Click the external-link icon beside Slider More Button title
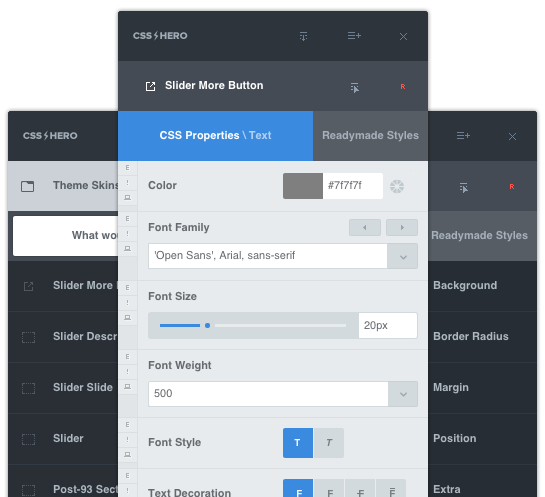 [151, 86]
